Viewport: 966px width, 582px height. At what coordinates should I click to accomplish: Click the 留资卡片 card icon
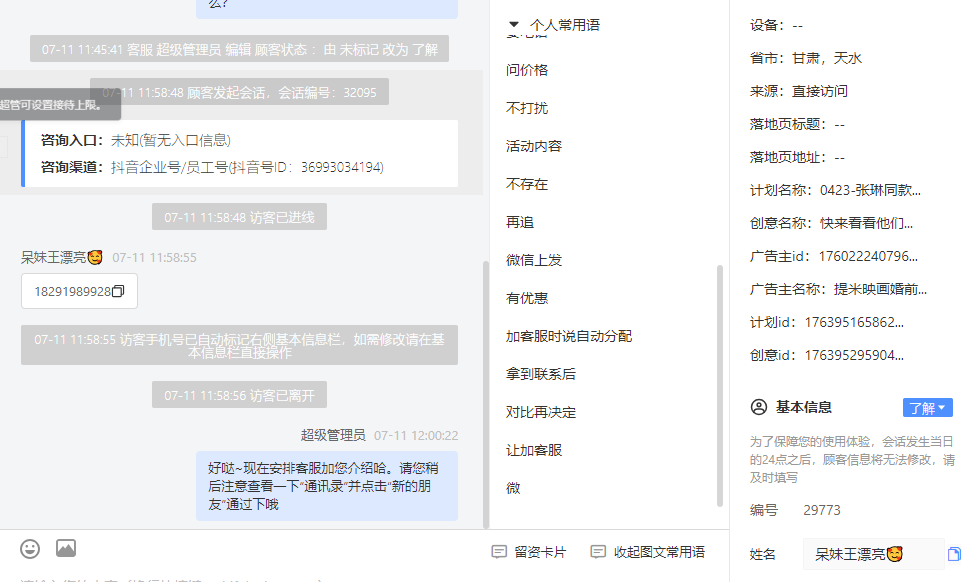pos(499,552)
